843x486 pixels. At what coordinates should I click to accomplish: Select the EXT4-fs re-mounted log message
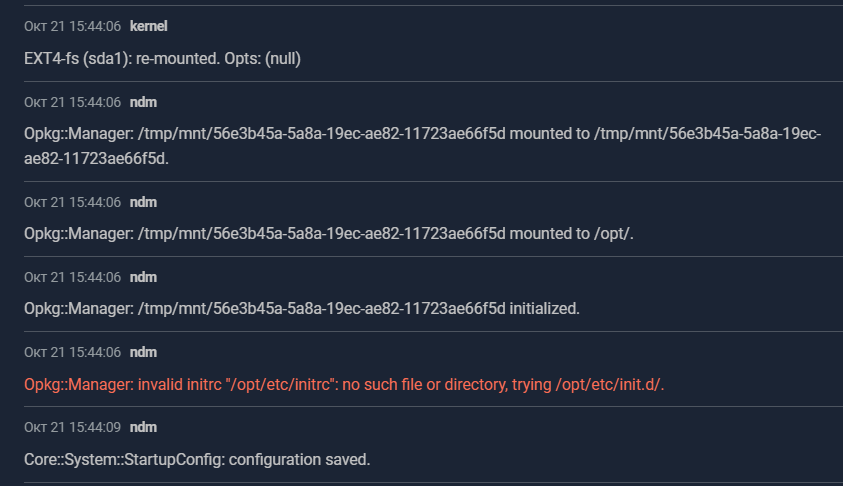coord(162,58)
